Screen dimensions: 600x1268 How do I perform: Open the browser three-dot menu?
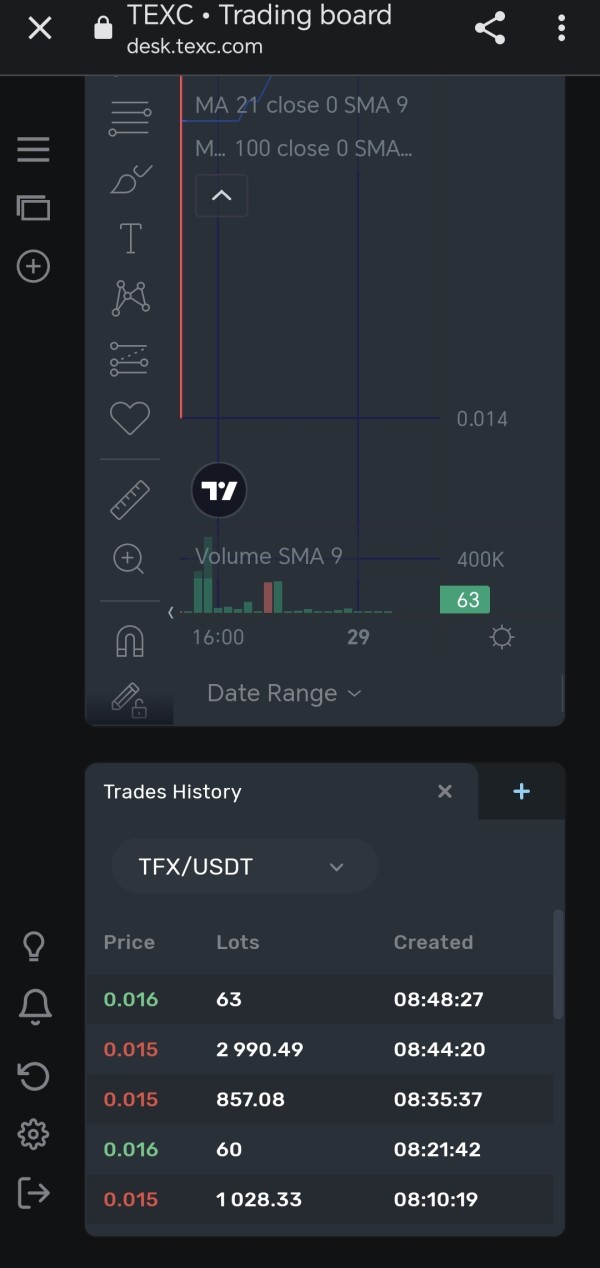pyautogui.click(x=562, y=28)
